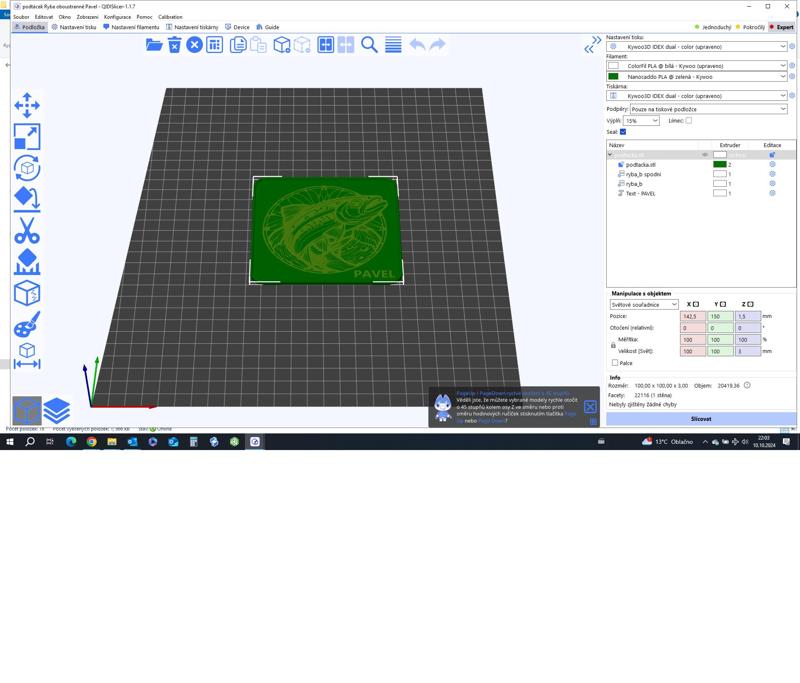This screenshot has width=800, height=683.
Task: Open search with magnifier icon
Action: (x=369, y=45)
